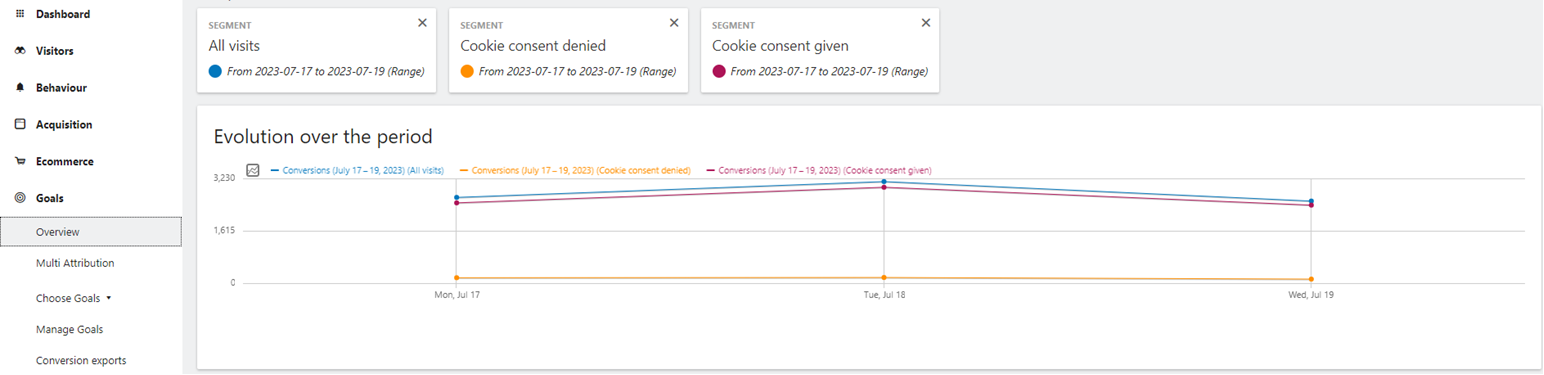
Task: Open the Ecommerce cart icon
Action: click(20, 161)
